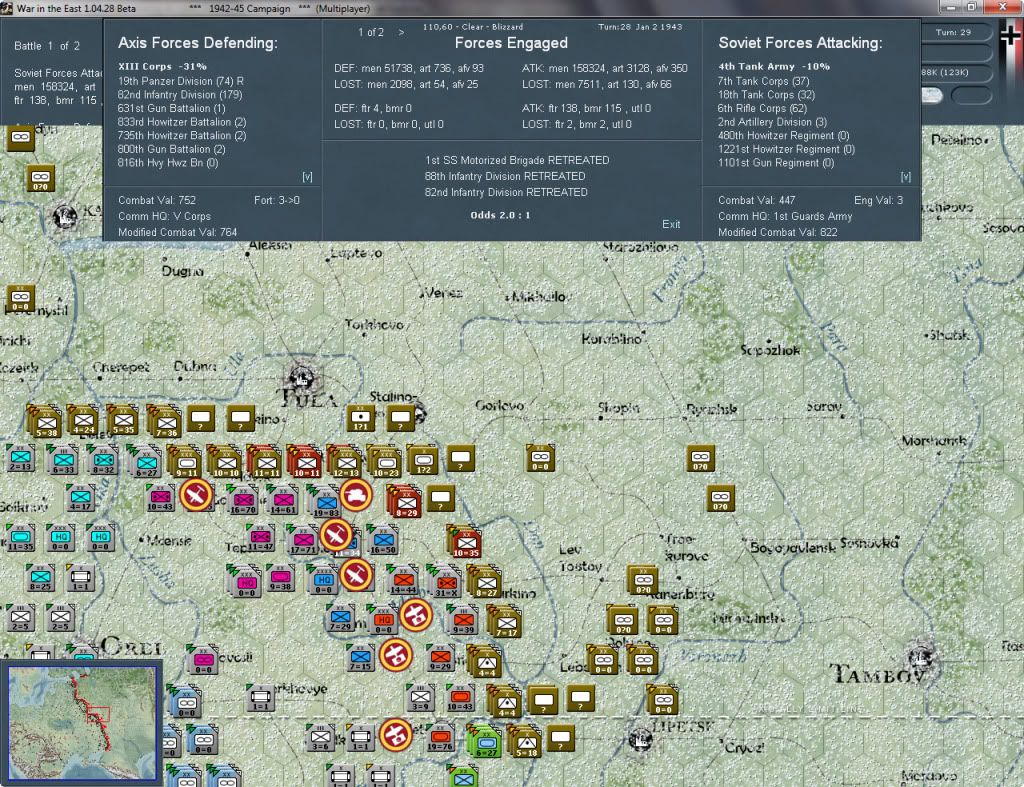Click the German cross flag emblem
This screenshot has height=787, width=1024.
(x=1010, y=37)
